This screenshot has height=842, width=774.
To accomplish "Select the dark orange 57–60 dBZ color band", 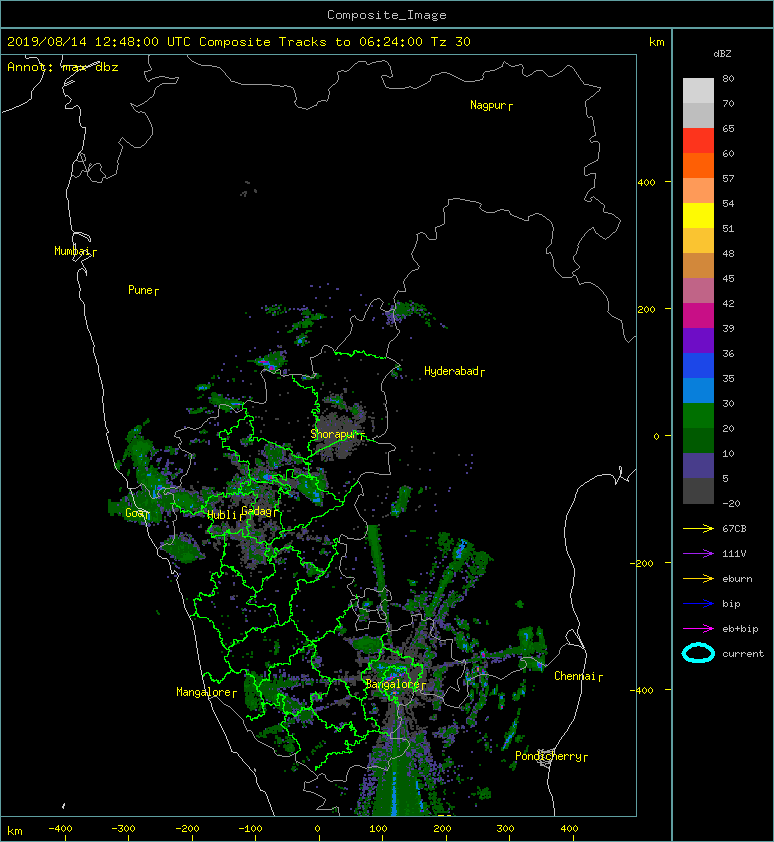I will tap(698, 166).
